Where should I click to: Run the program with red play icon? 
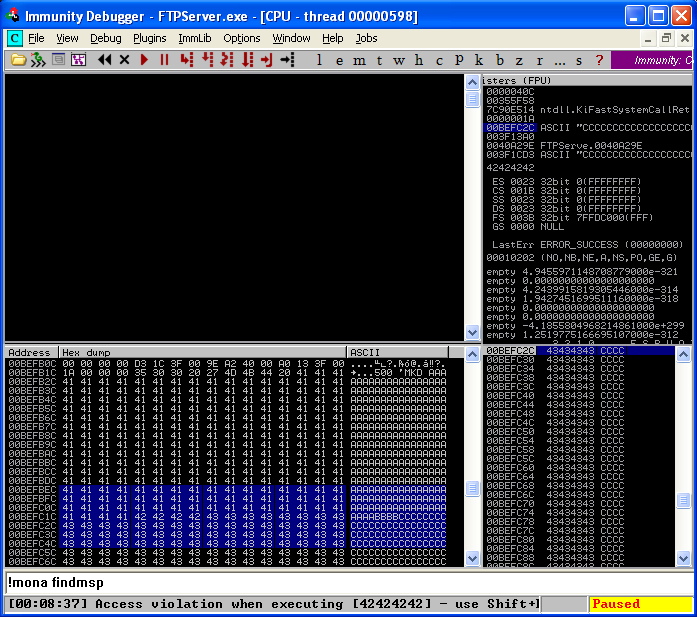(144, 60)
